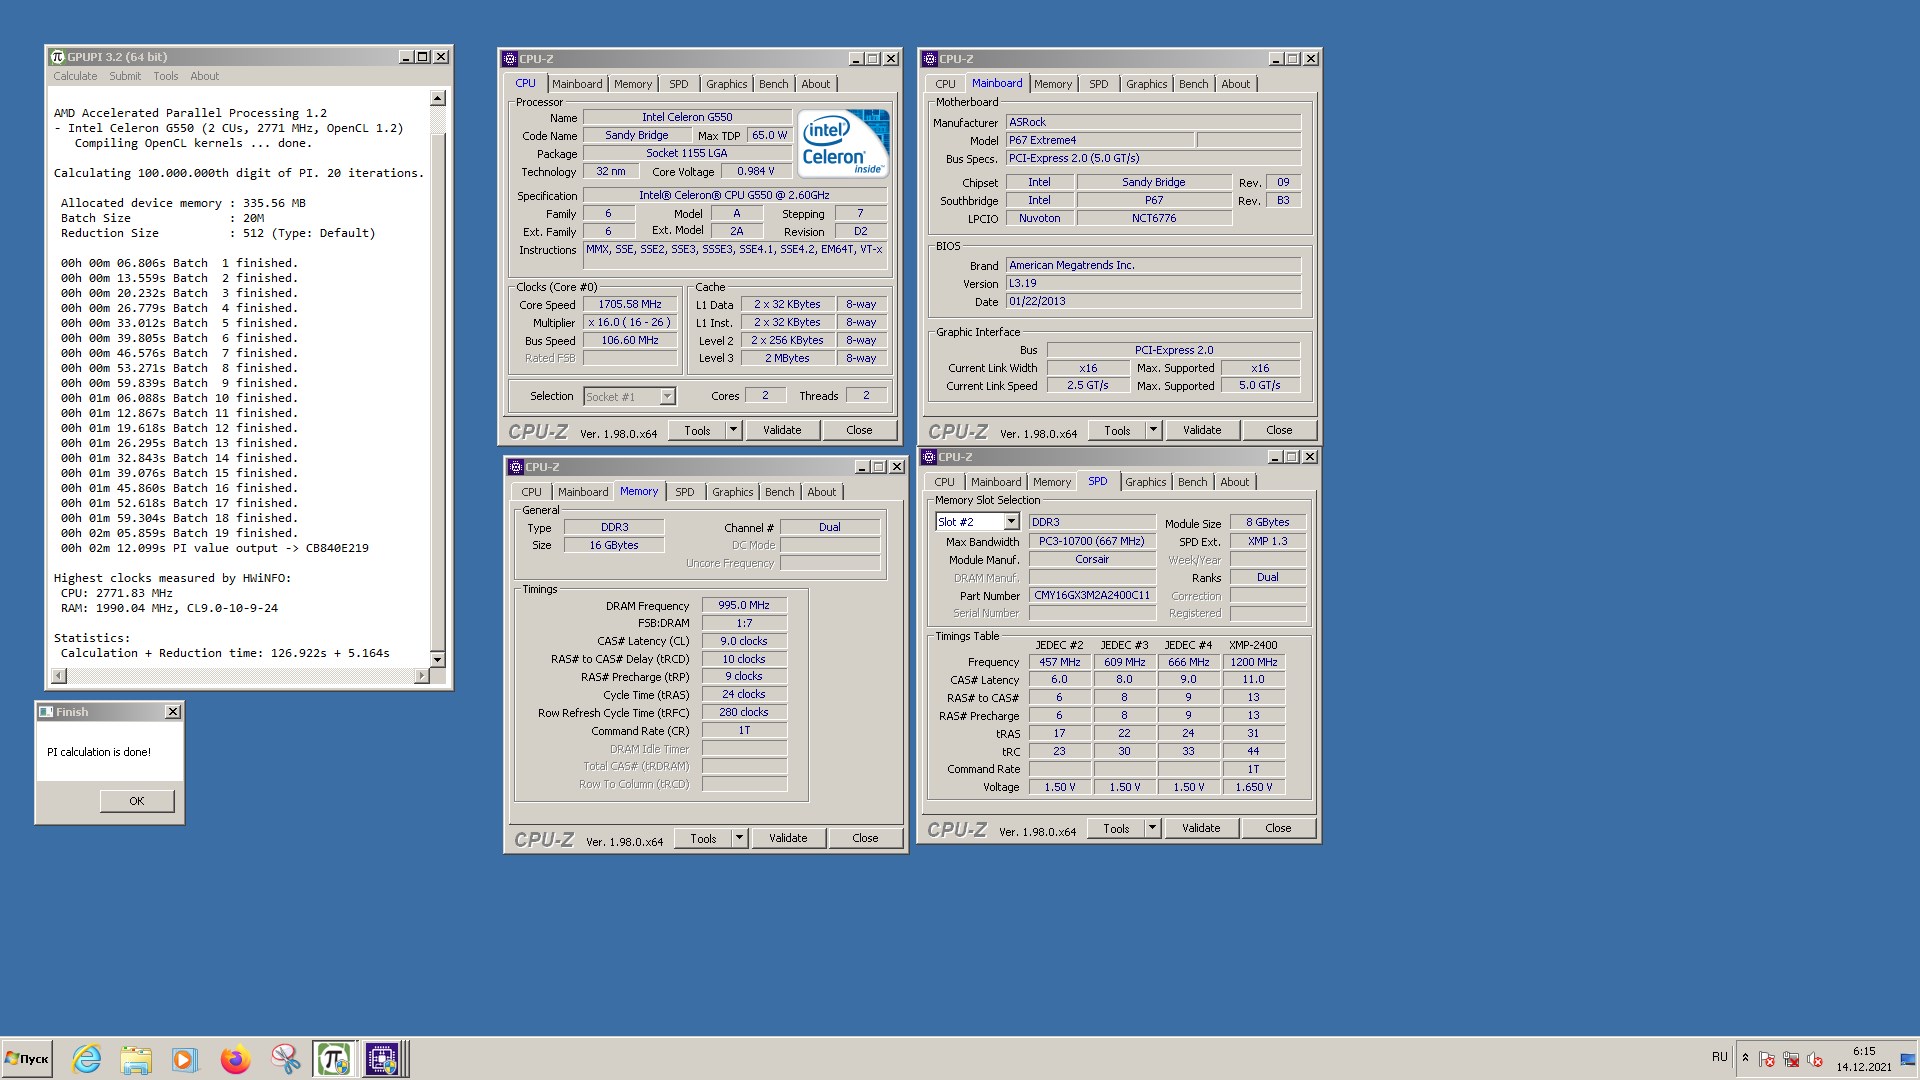1920x1080 pixels.
Task: Click Validate in Memory window
Action: click(788, 838)
